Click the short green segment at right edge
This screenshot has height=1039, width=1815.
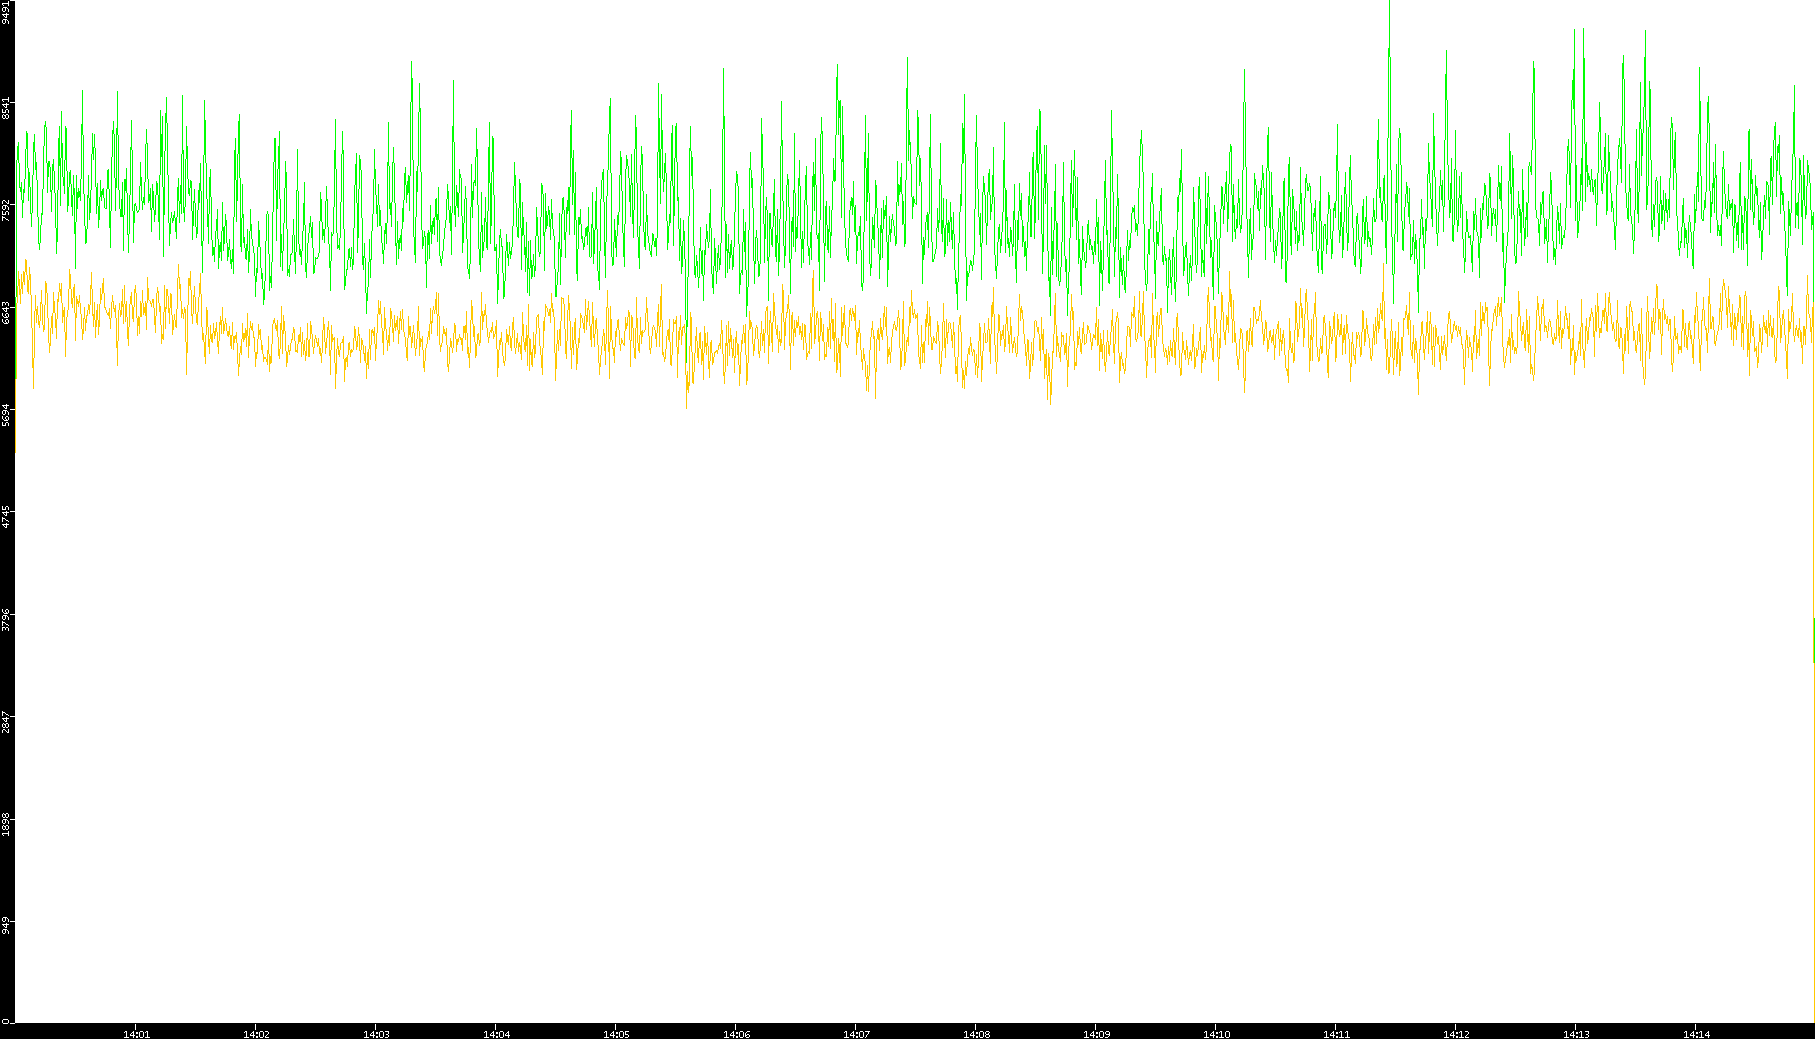coord(1813,640)
